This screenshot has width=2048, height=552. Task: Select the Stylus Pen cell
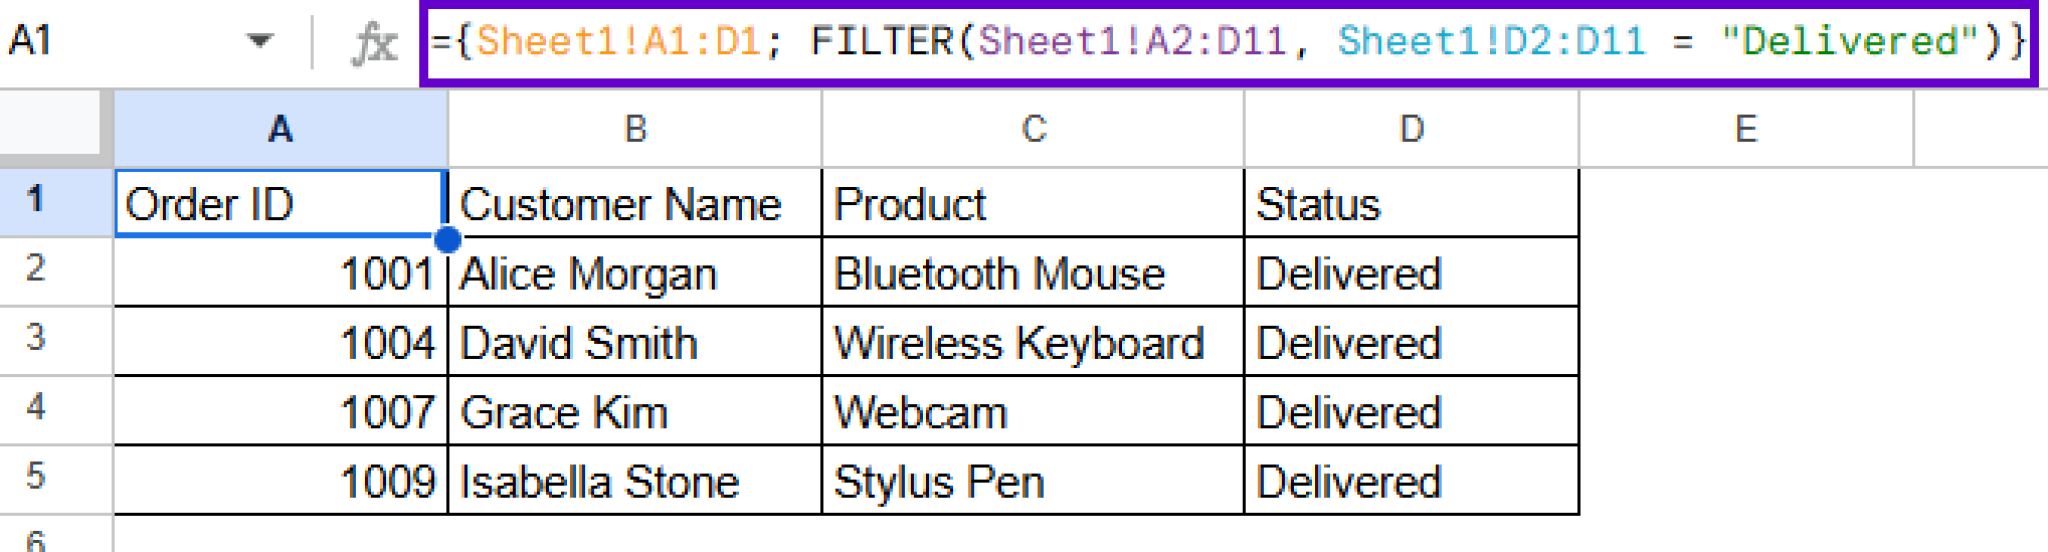click(x=1032, y=481)
